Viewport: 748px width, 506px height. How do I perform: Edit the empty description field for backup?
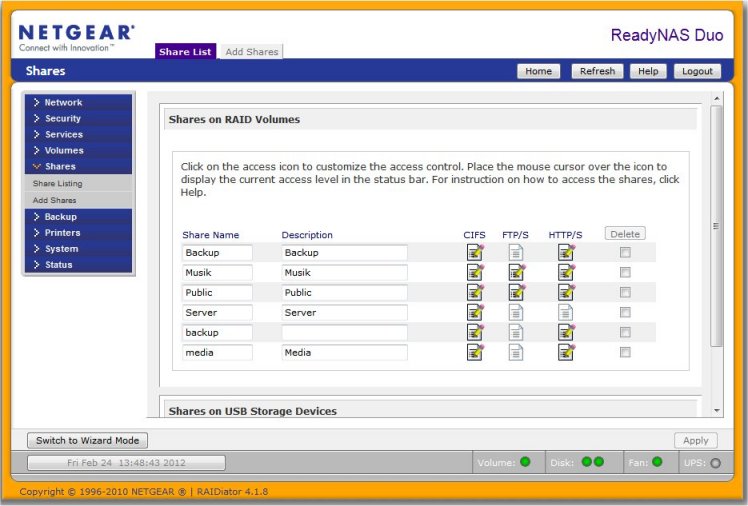click(x=344, y=332)
